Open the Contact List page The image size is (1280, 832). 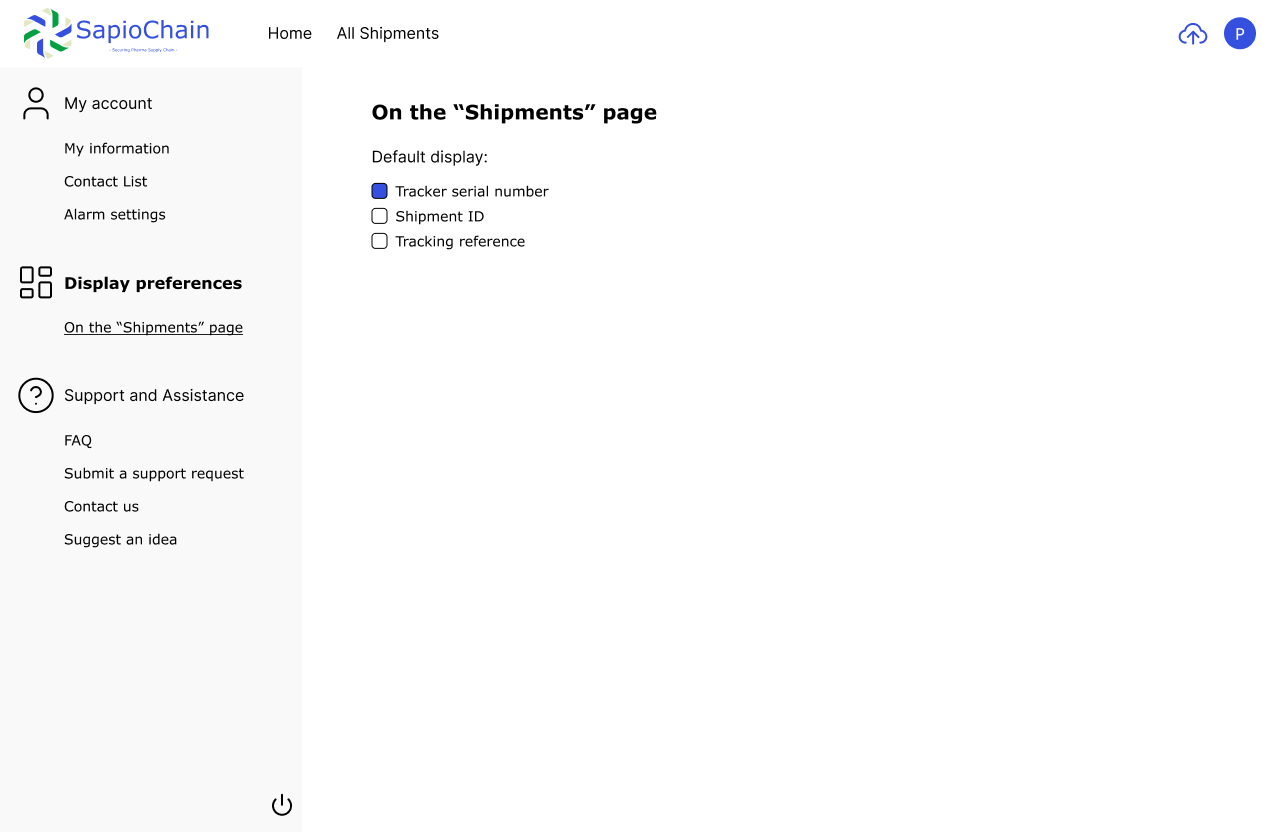pos(106,181)
